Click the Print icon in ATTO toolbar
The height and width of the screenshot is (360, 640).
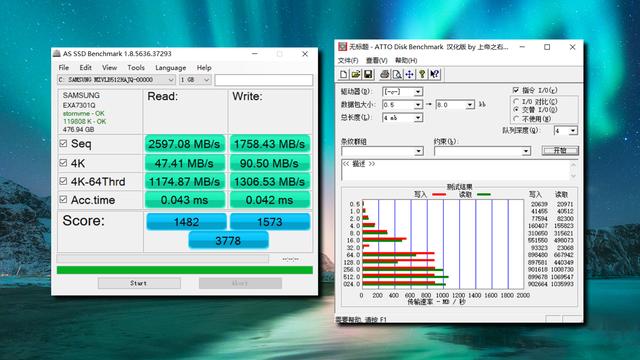pyautogui.click(x=384, y=74)
